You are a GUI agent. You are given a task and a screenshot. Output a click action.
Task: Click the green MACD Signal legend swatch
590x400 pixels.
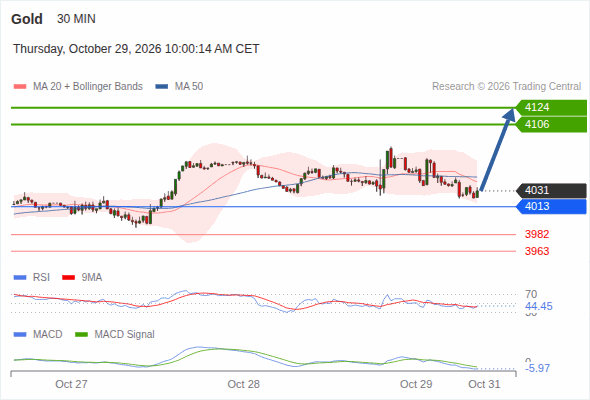click(81, 335)
